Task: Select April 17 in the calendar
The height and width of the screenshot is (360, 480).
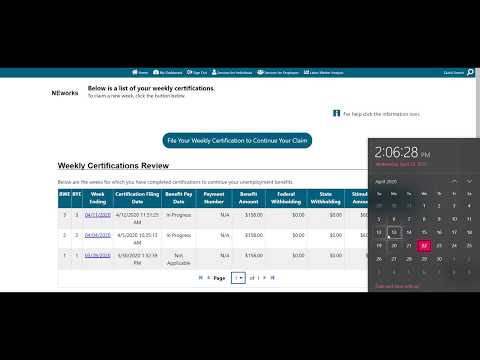Action: (454, 232)
